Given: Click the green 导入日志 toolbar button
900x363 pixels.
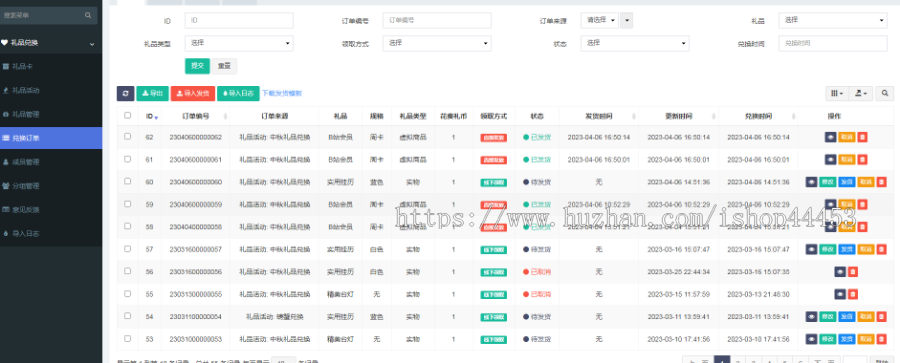Looking at the screenshot, I should [238, 94].
